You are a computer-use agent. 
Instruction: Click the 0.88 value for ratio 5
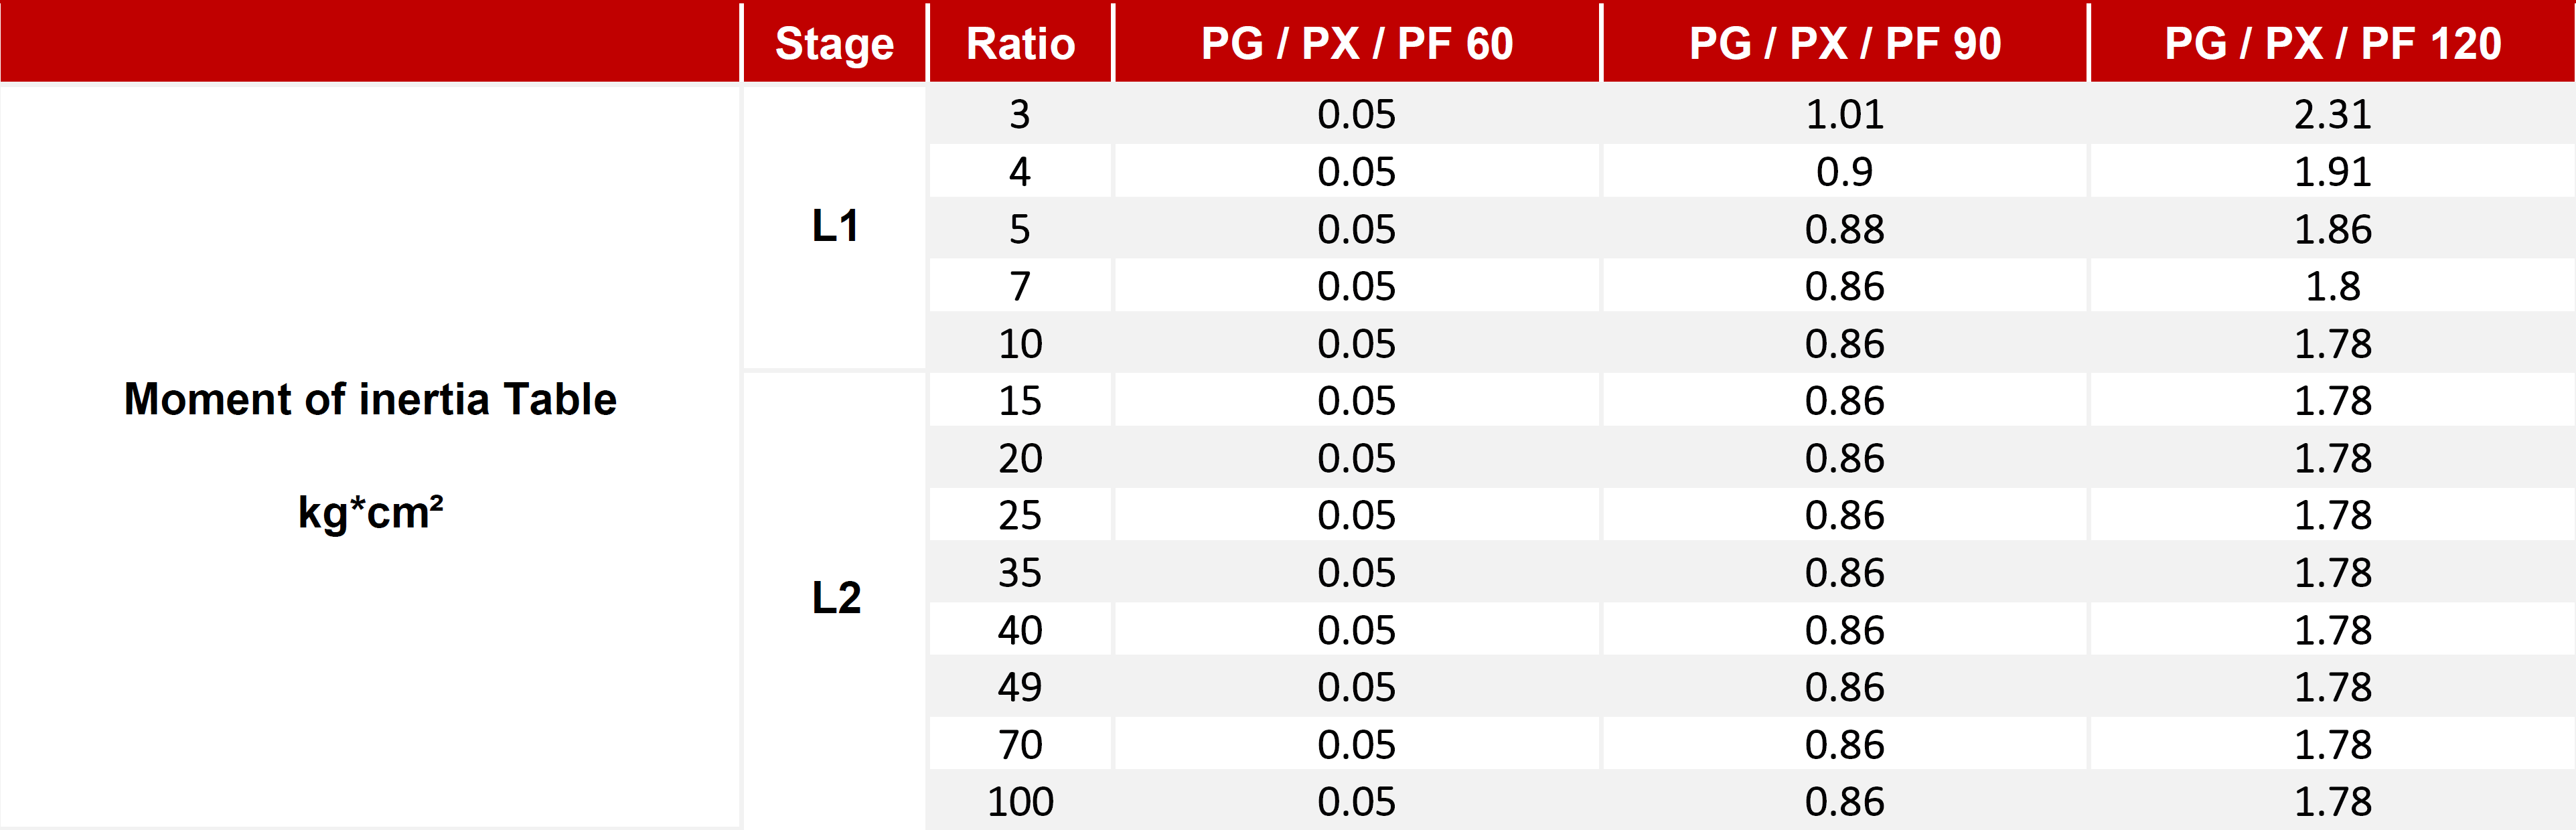pyautogui.click(x=1845, y=229)
